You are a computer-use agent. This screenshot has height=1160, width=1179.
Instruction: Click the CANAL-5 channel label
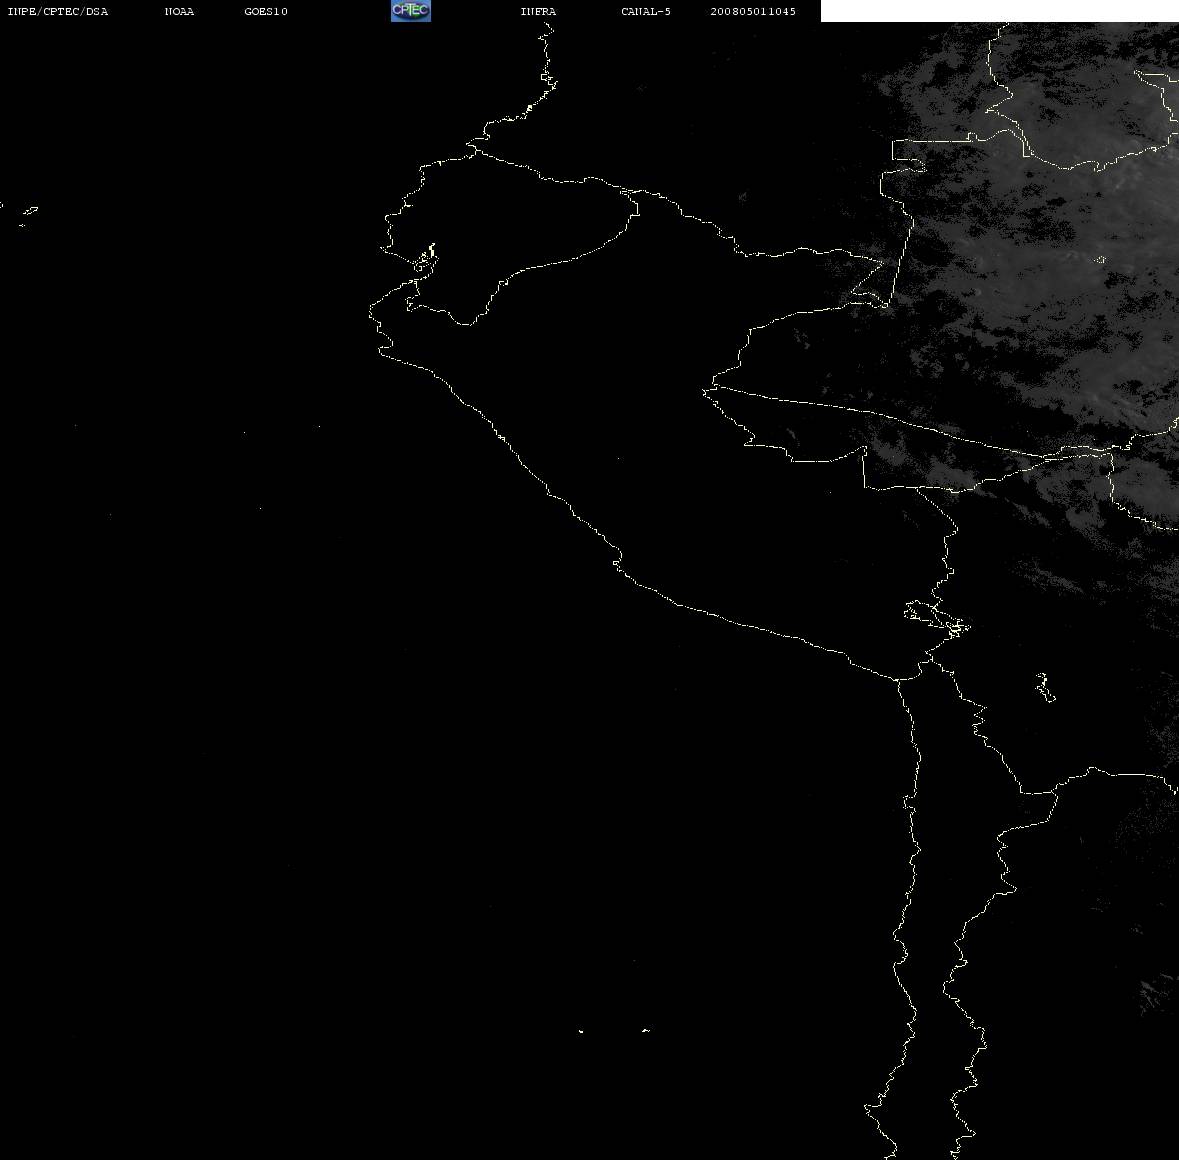[646, 11]
